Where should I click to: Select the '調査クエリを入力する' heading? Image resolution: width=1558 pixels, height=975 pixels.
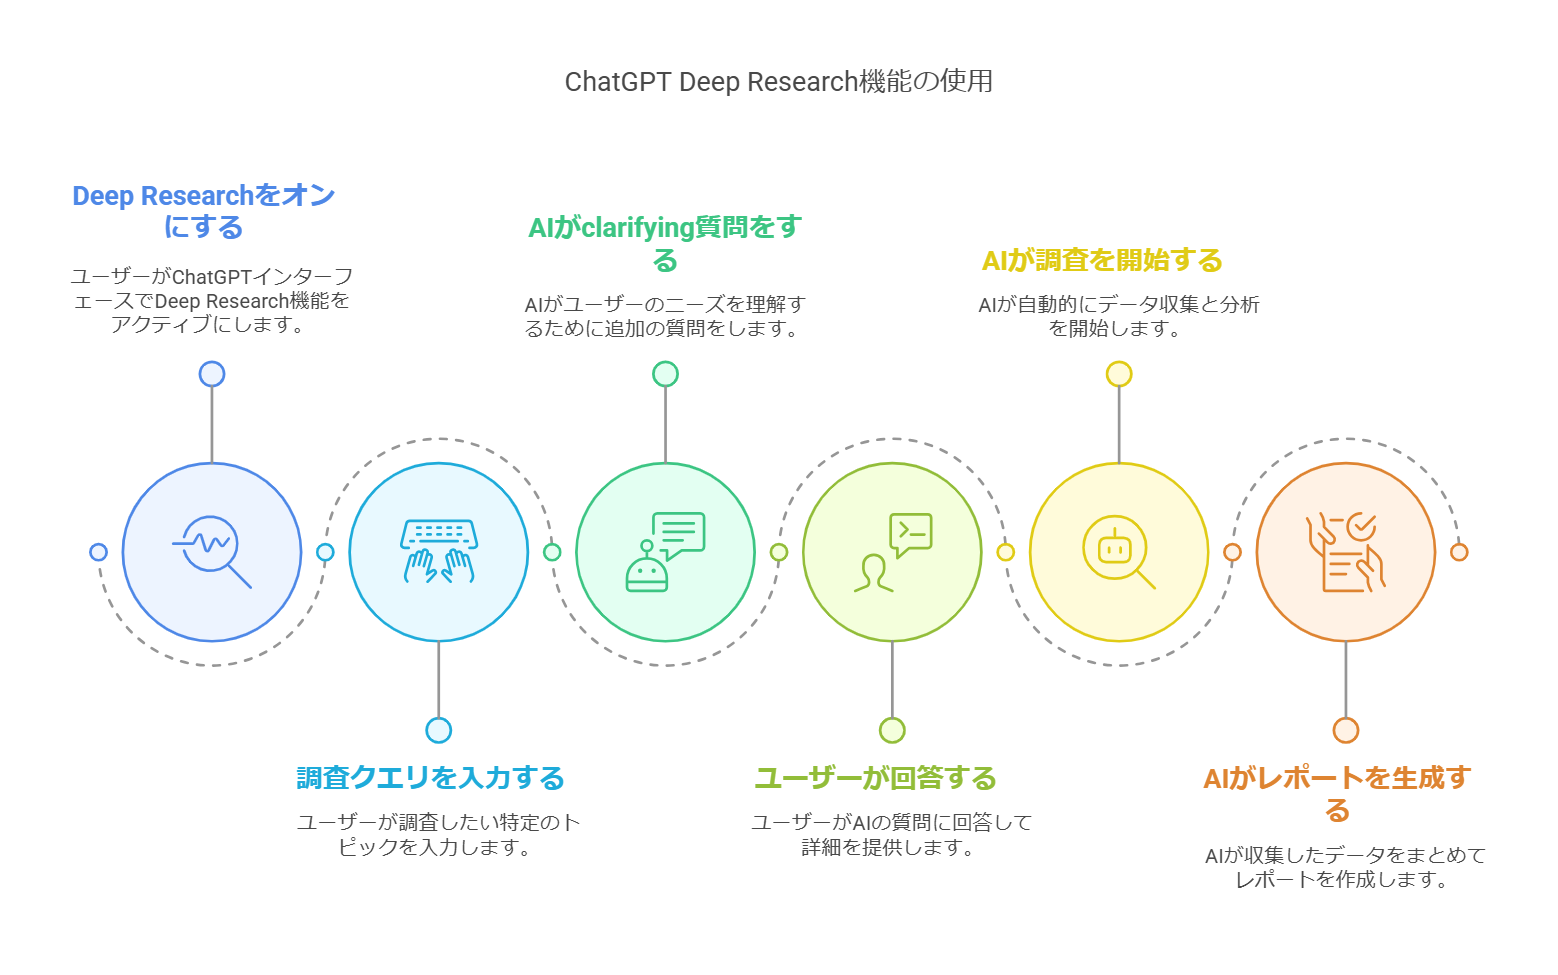[431, 778]
